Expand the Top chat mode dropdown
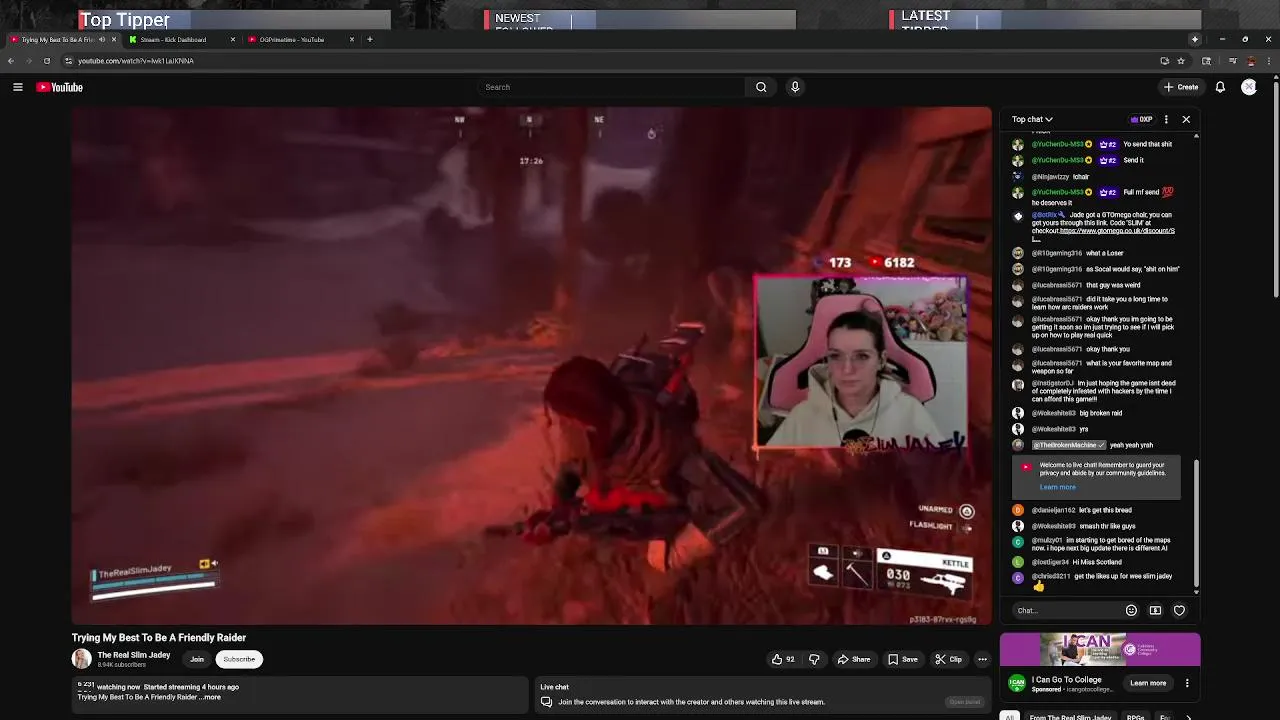 click(x=1032, y=119)
